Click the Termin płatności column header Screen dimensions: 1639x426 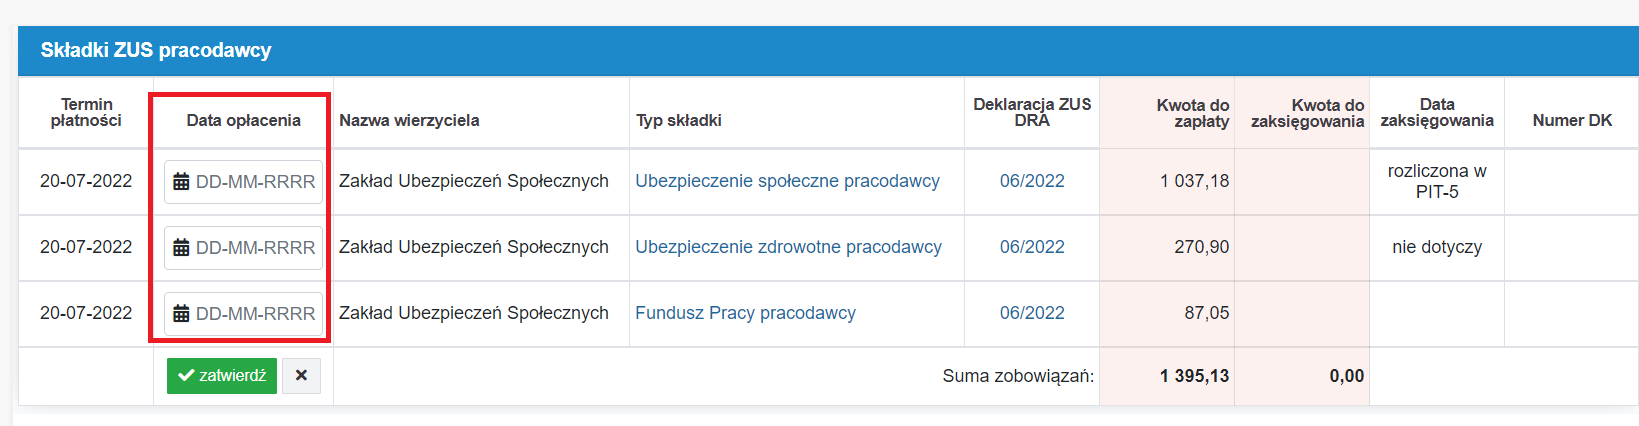pyautogui.click(x=86, y=112)
